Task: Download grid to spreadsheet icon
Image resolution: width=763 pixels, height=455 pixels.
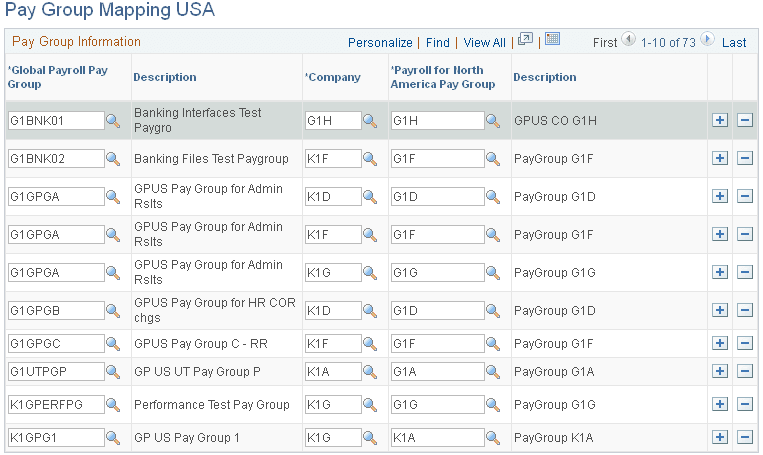Action: click(x=552, y=40)
